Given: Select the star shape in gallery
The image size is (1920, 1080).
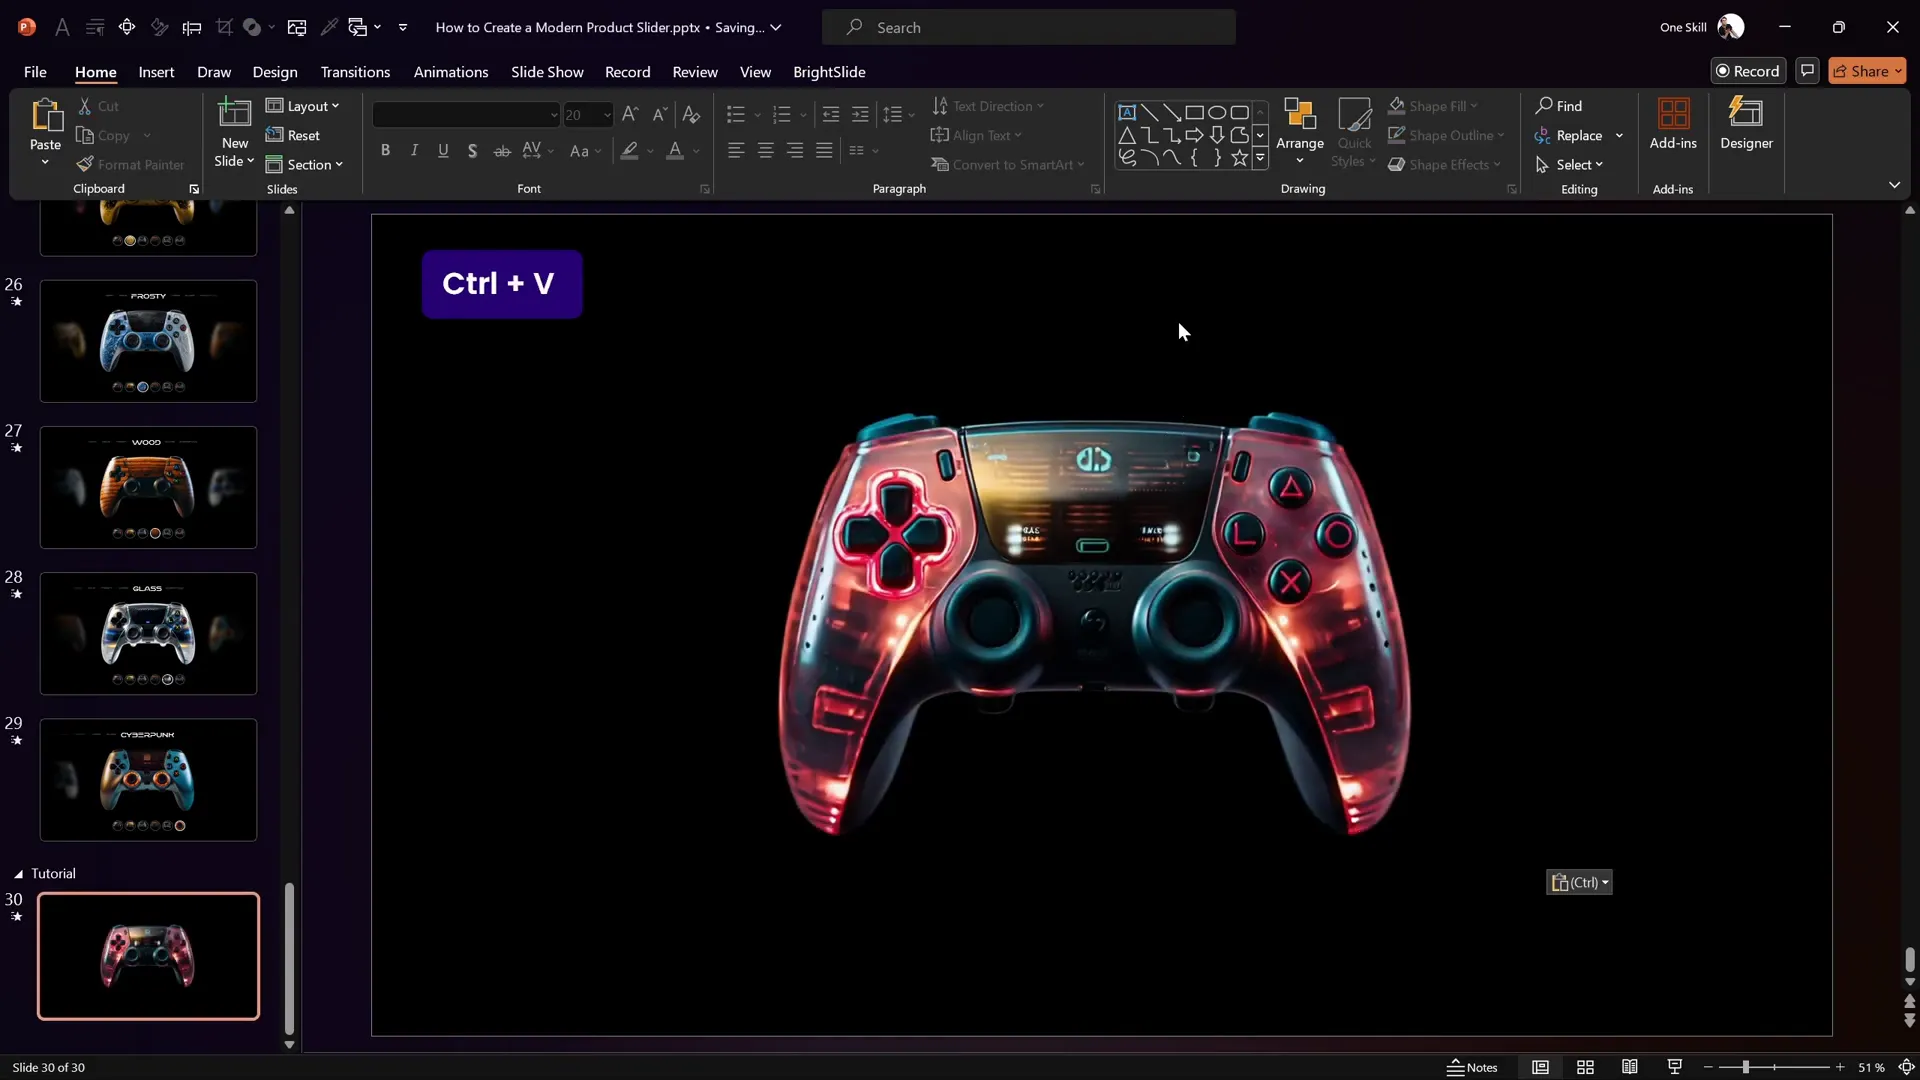Looking at the screenshot, I should (x=1239, y=158).
